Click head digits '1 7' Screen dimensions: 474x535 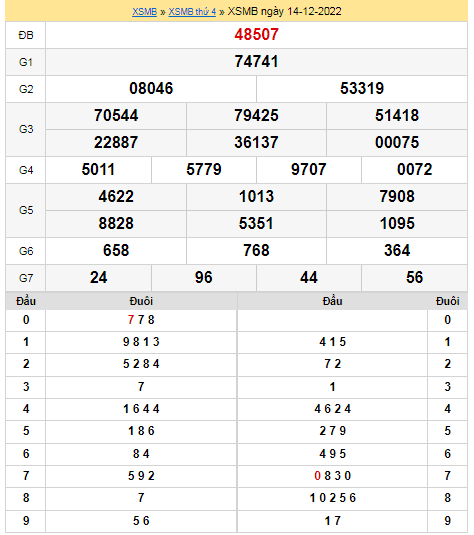pyautogui.click(x=332, y=521)
